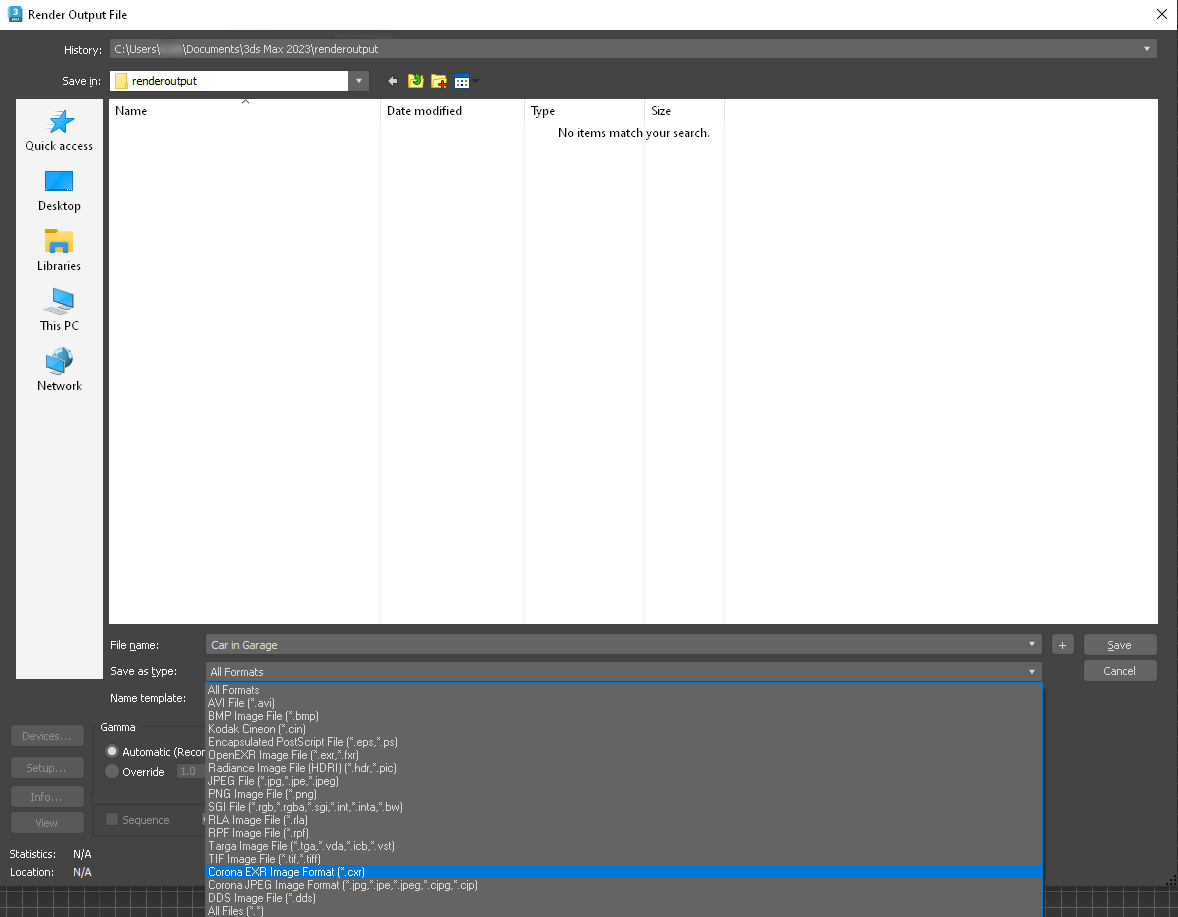Expand the File name dropdown arrow
1178x917 pixels.
(x=1031, y=645)
